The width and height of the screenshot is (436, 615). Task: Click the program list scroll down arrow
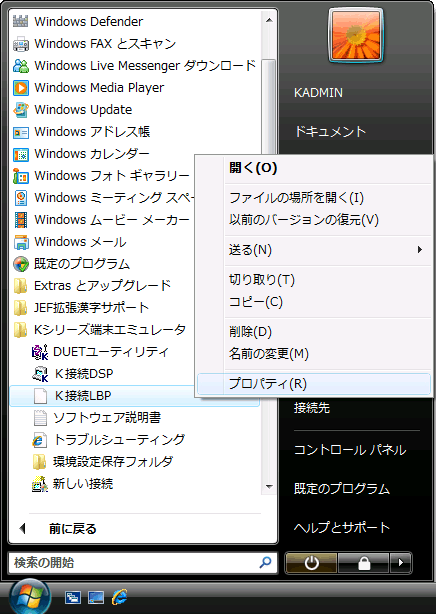(x=269, y=486)
